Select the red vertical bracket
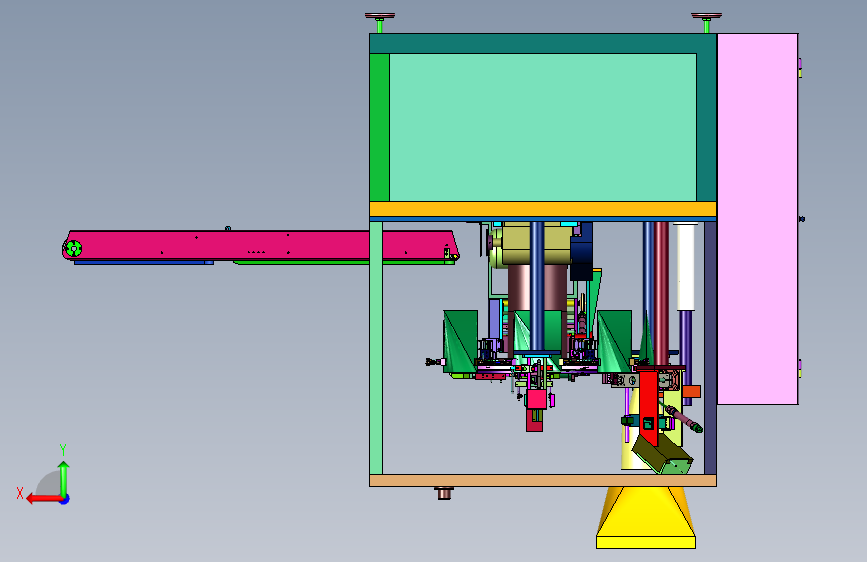This screenshot has height=562, width=867. click(649, 407)
